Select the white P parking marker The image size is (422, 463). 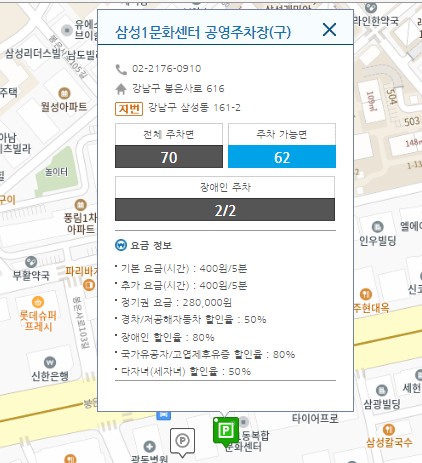(x=182, y=442)
